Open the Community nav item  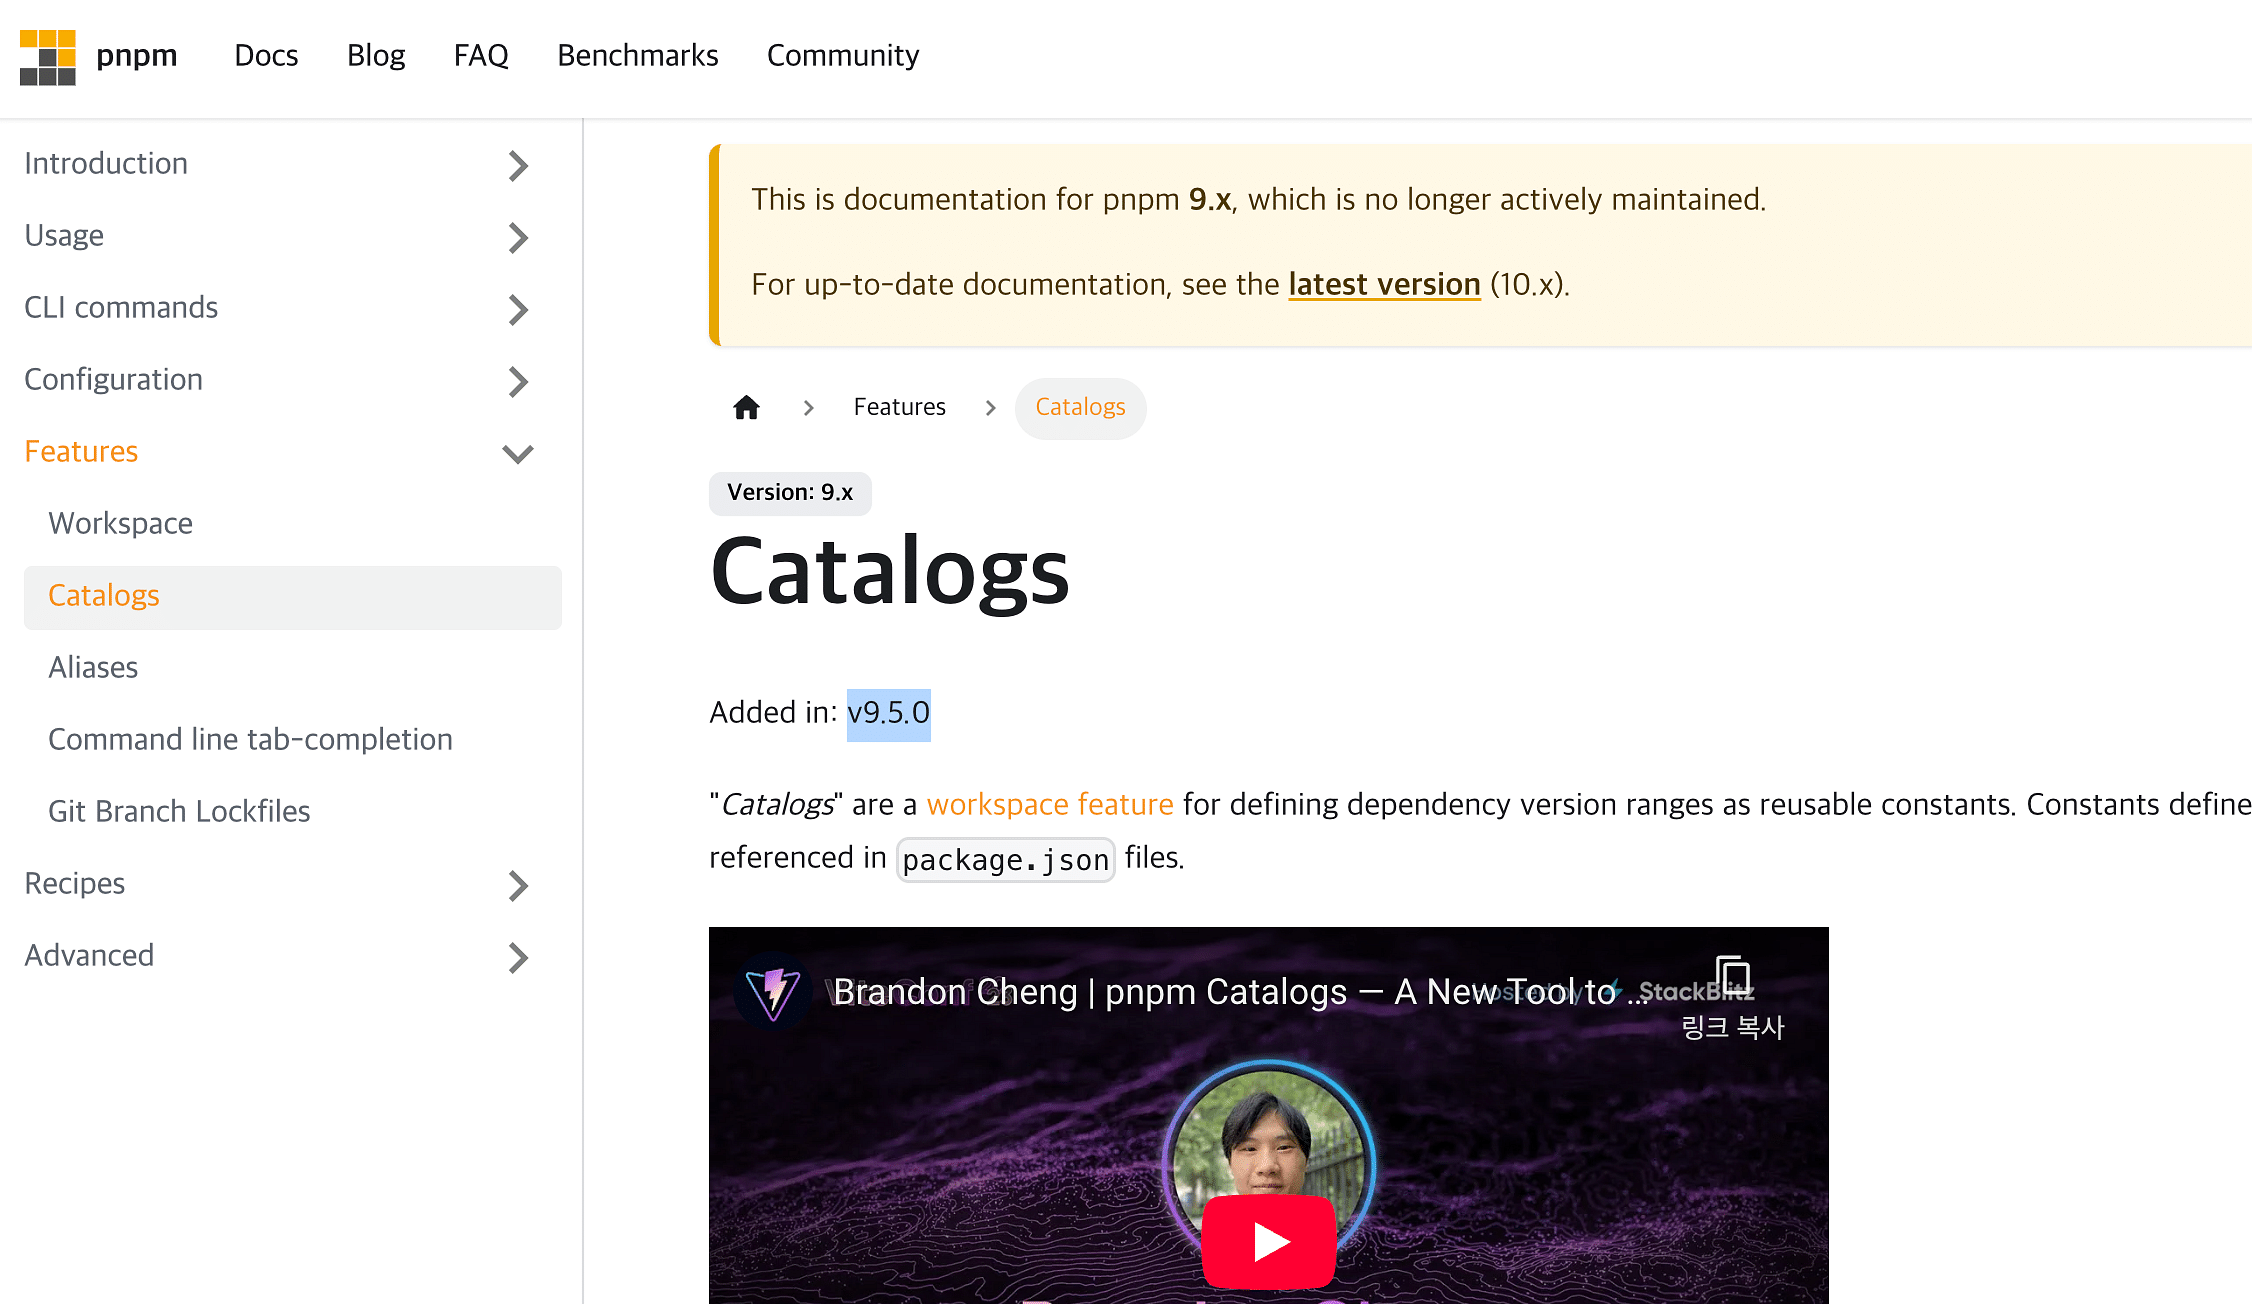843,55
